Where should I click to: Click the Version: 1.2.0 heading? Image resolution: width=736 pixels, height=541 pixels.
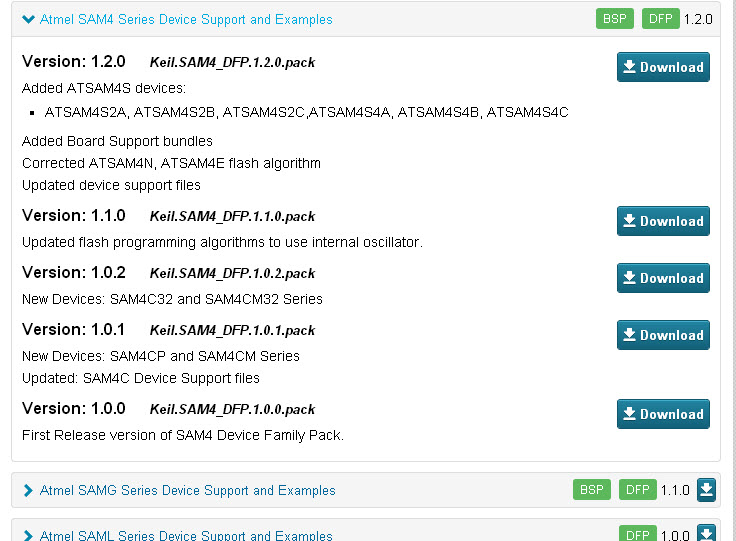[74, 61]
